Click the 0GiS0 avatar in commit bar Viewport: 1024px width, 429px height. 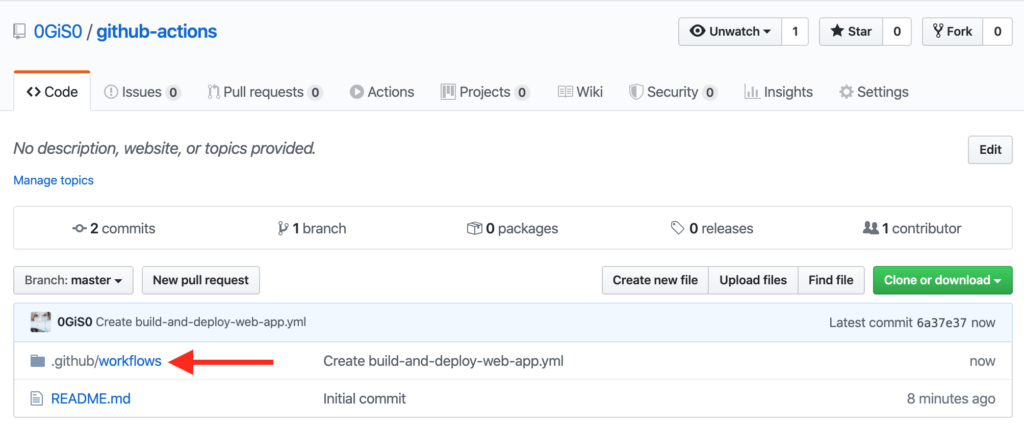tap(40, 322)
